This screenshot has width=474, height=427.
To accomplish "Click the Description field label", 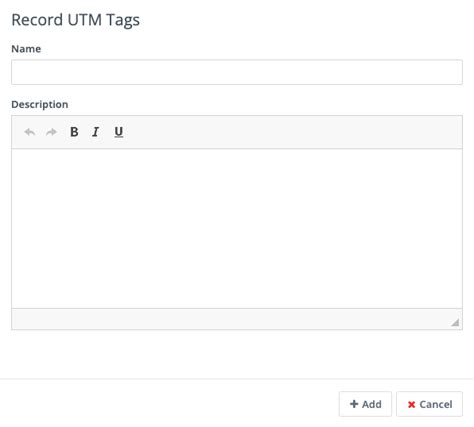I will (x=40, y=105).
